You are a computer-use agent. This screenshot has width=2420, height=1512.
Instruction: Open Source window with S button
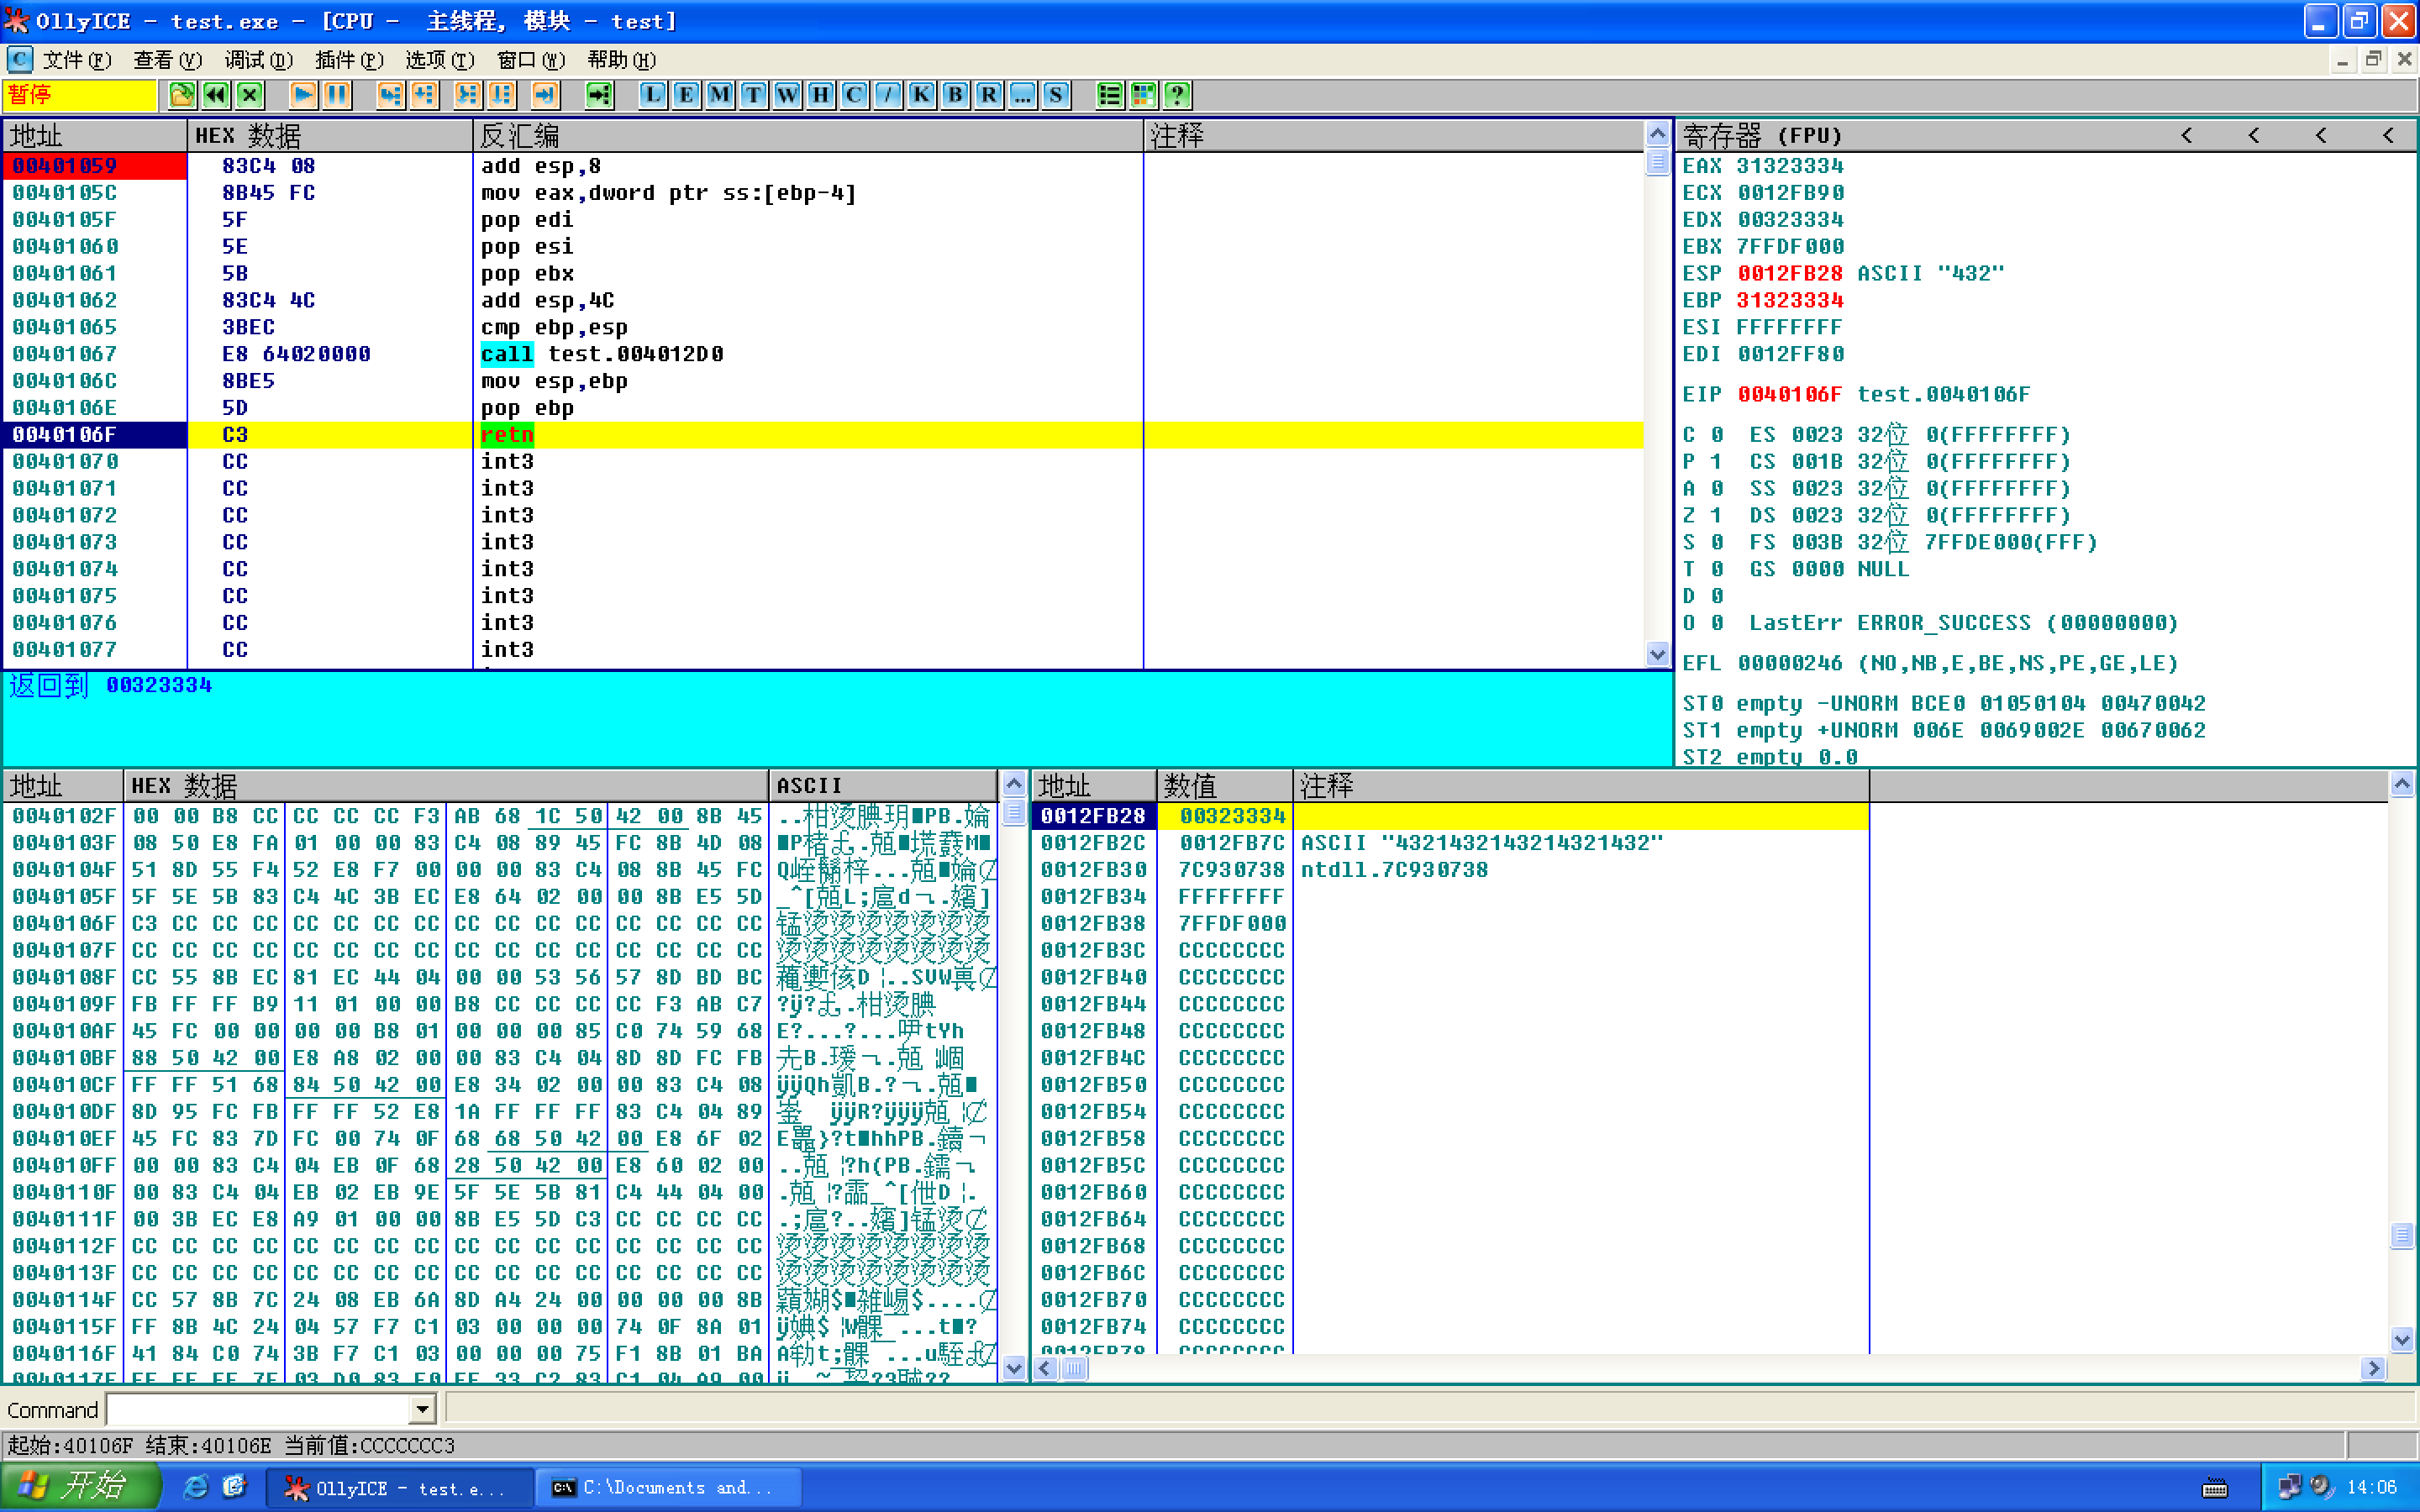(x=1056, y=95)
